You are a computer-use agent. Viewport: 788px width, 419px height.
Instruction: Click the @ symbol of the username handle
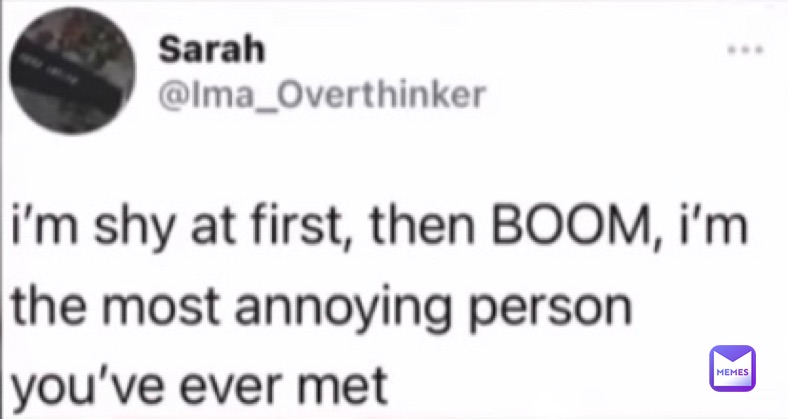[x=174, y=95]
